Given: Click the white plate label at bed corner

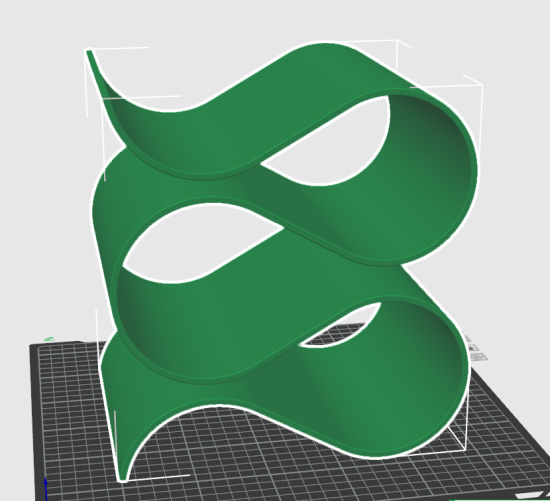Looking at the screenshot, I should pos(528,495).
